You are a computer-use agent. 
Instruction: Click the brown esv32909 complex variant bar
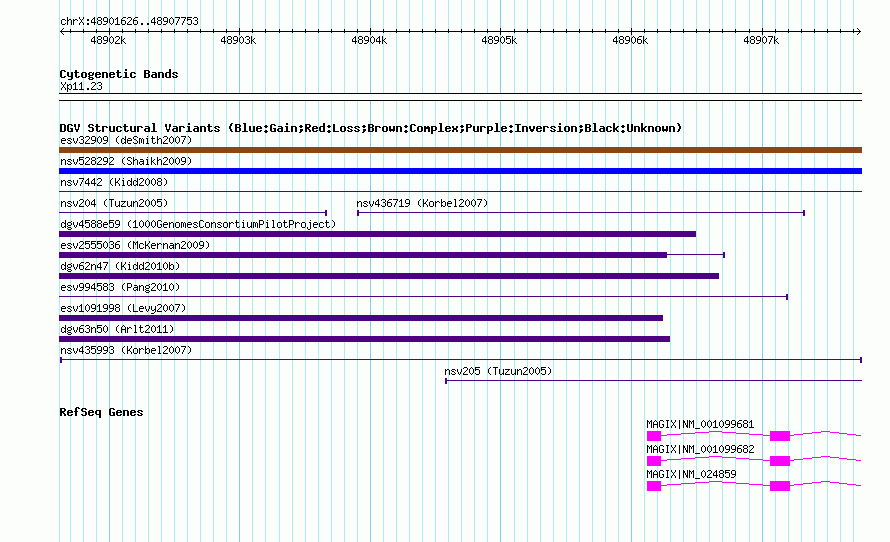460,150
